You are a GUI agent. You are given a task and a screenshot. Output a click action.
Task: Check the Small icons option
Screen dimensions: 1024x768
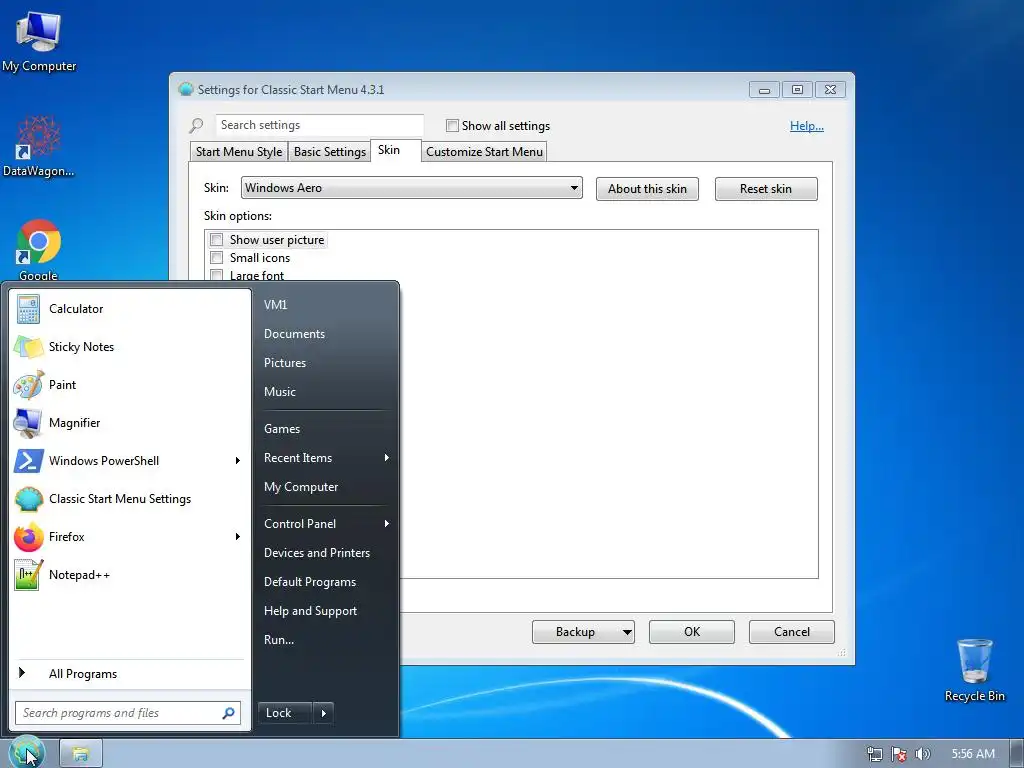coord(217,257)
